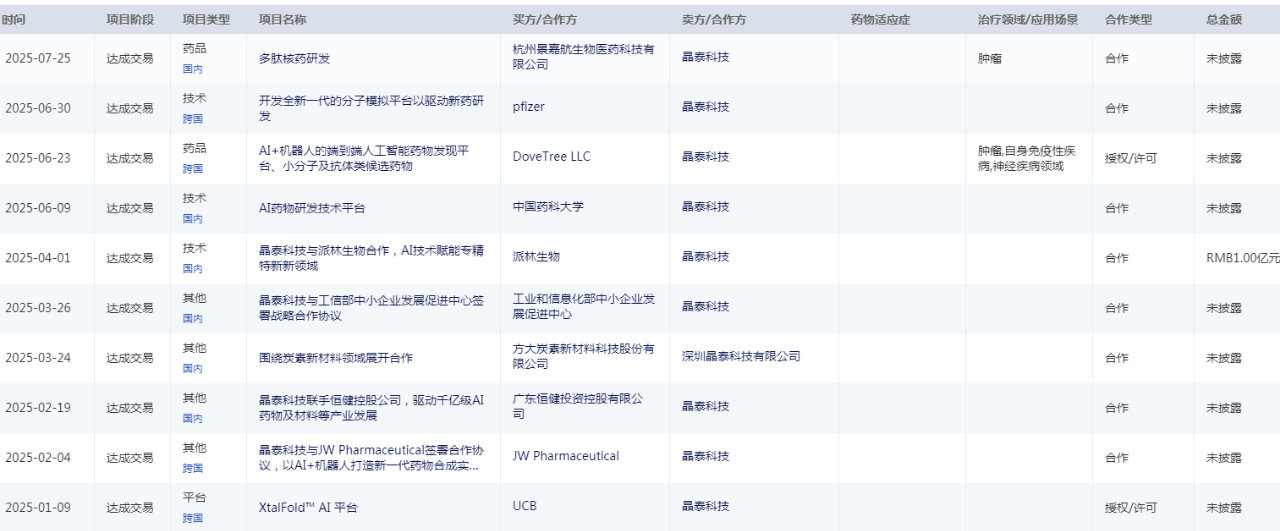The width and height of the screenshot is (1280, 531).
Task: Open seller 晶泰科技 in the pfizer row
Action: point(706,107)
